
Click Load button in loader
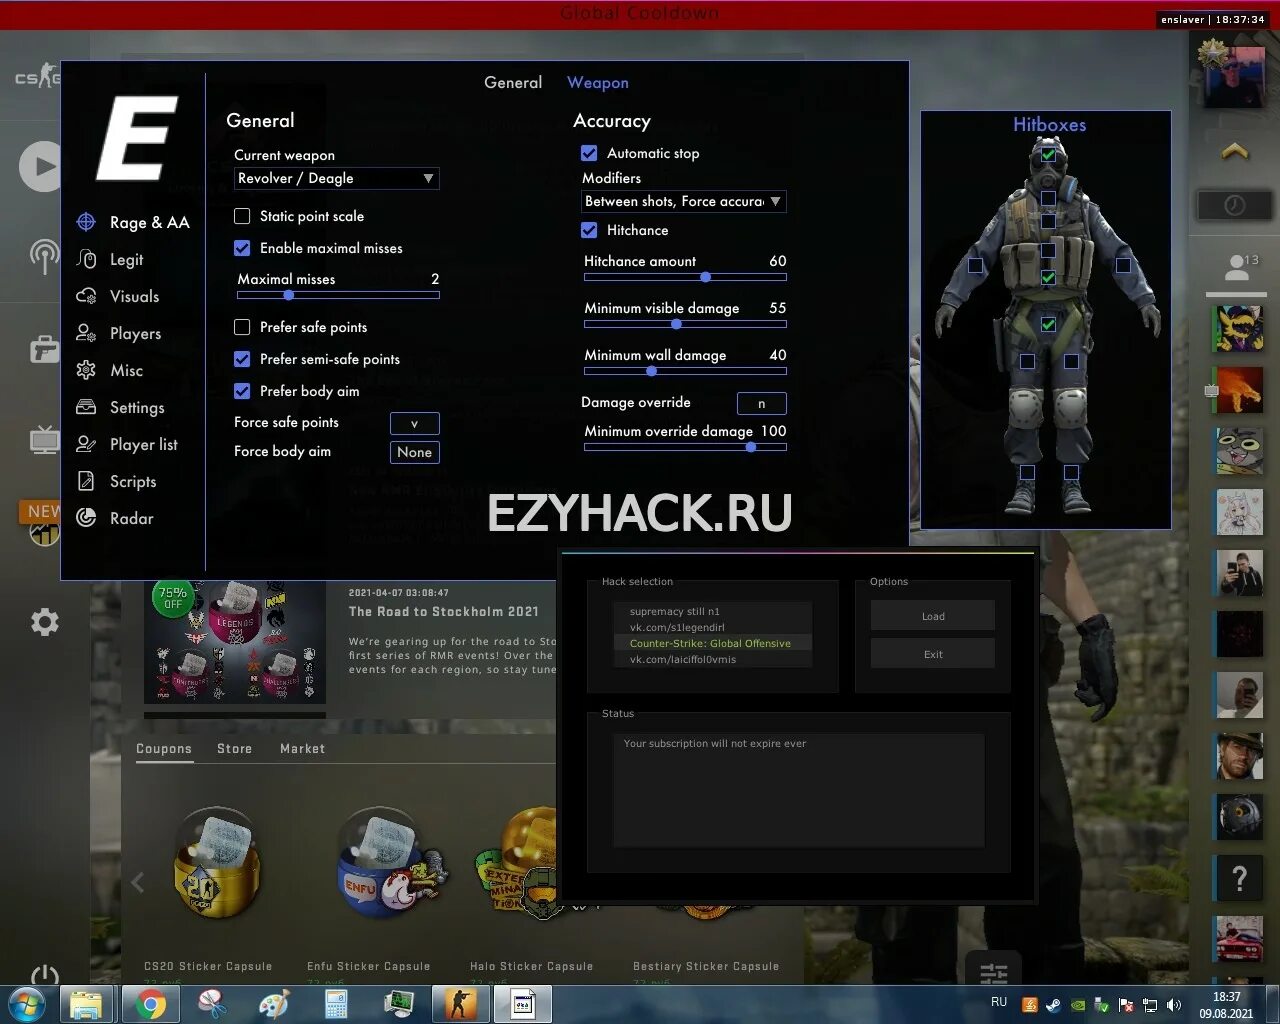(x=933, y=616)
